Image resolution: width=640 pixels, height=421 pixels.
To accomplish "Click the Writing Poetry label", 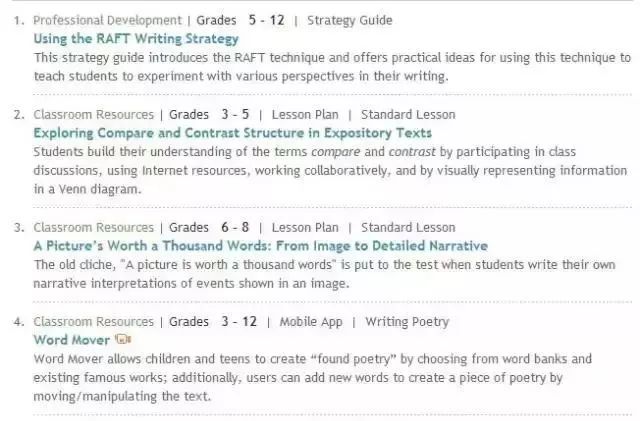I will (407, 322).
